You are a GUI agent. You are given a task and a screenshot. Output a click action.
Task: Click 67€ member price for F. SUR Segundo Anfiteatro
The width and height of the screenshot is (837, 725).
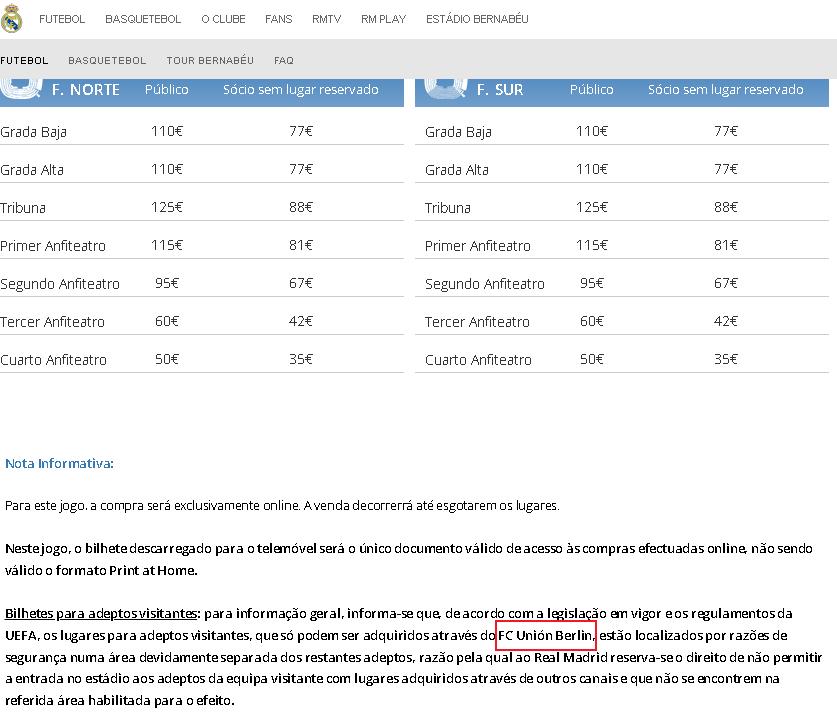point(725,283)
